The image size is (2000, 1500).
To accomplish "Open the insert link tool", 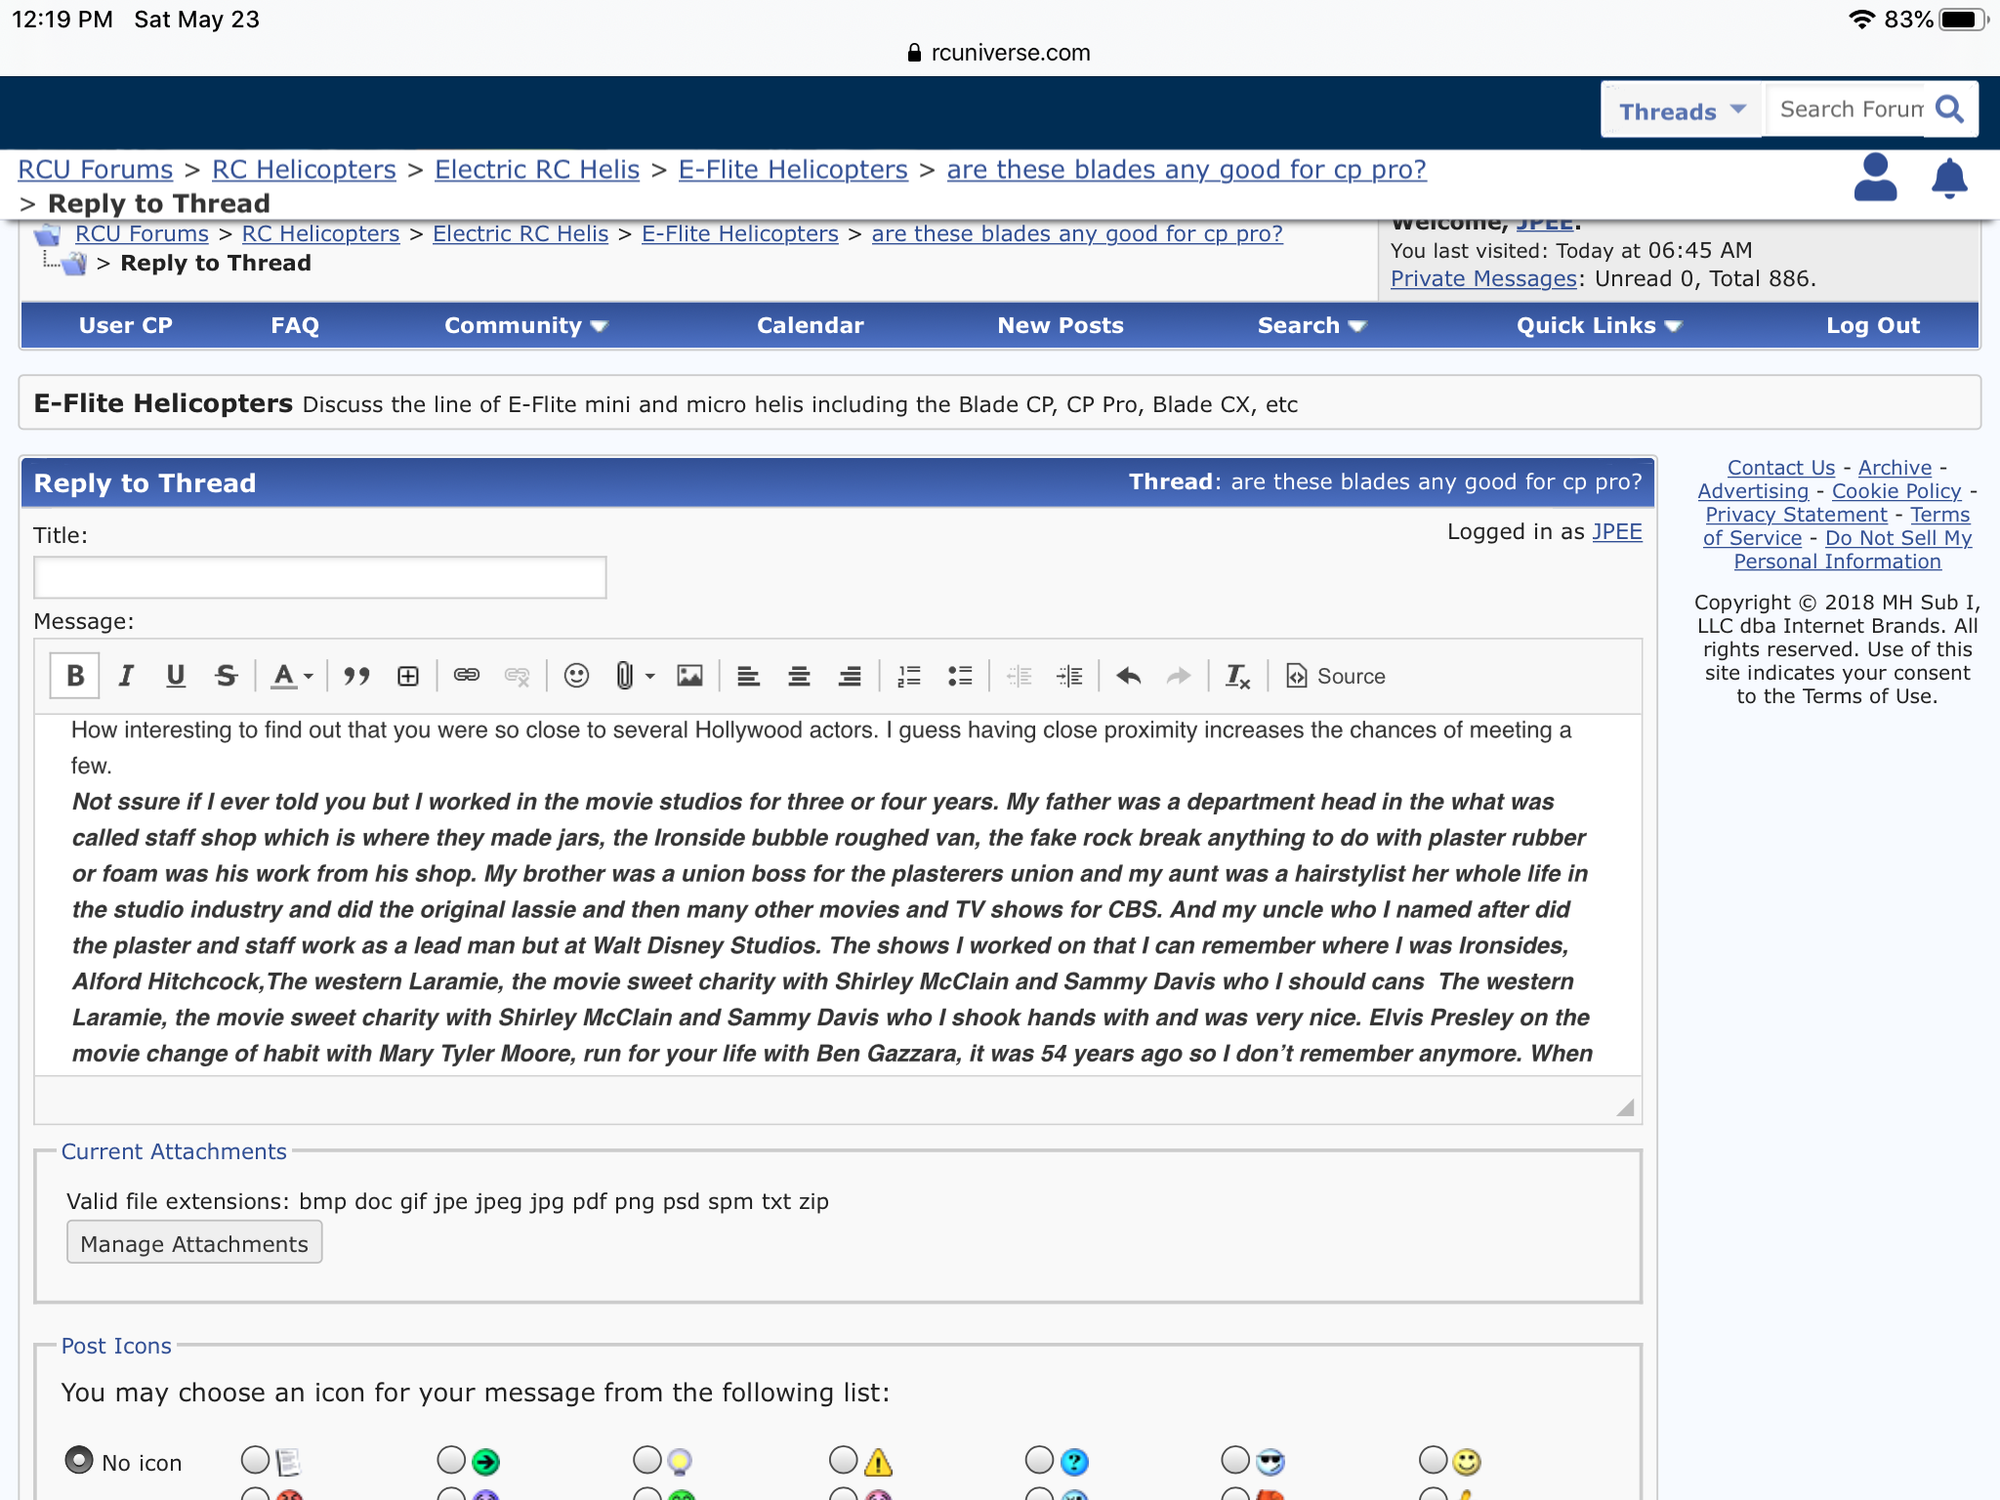I will [x=466, y=676].
